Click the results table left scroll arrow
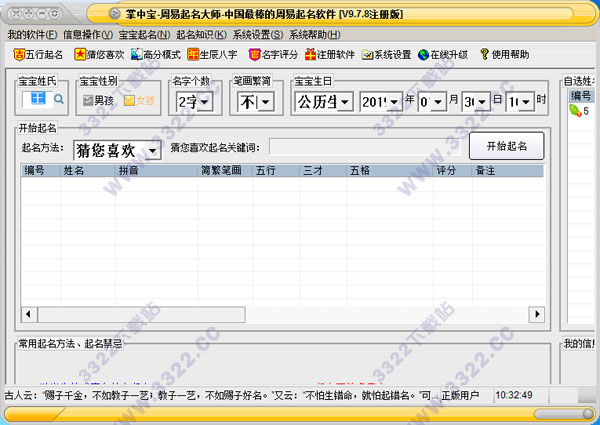 [x=29, y=314]
